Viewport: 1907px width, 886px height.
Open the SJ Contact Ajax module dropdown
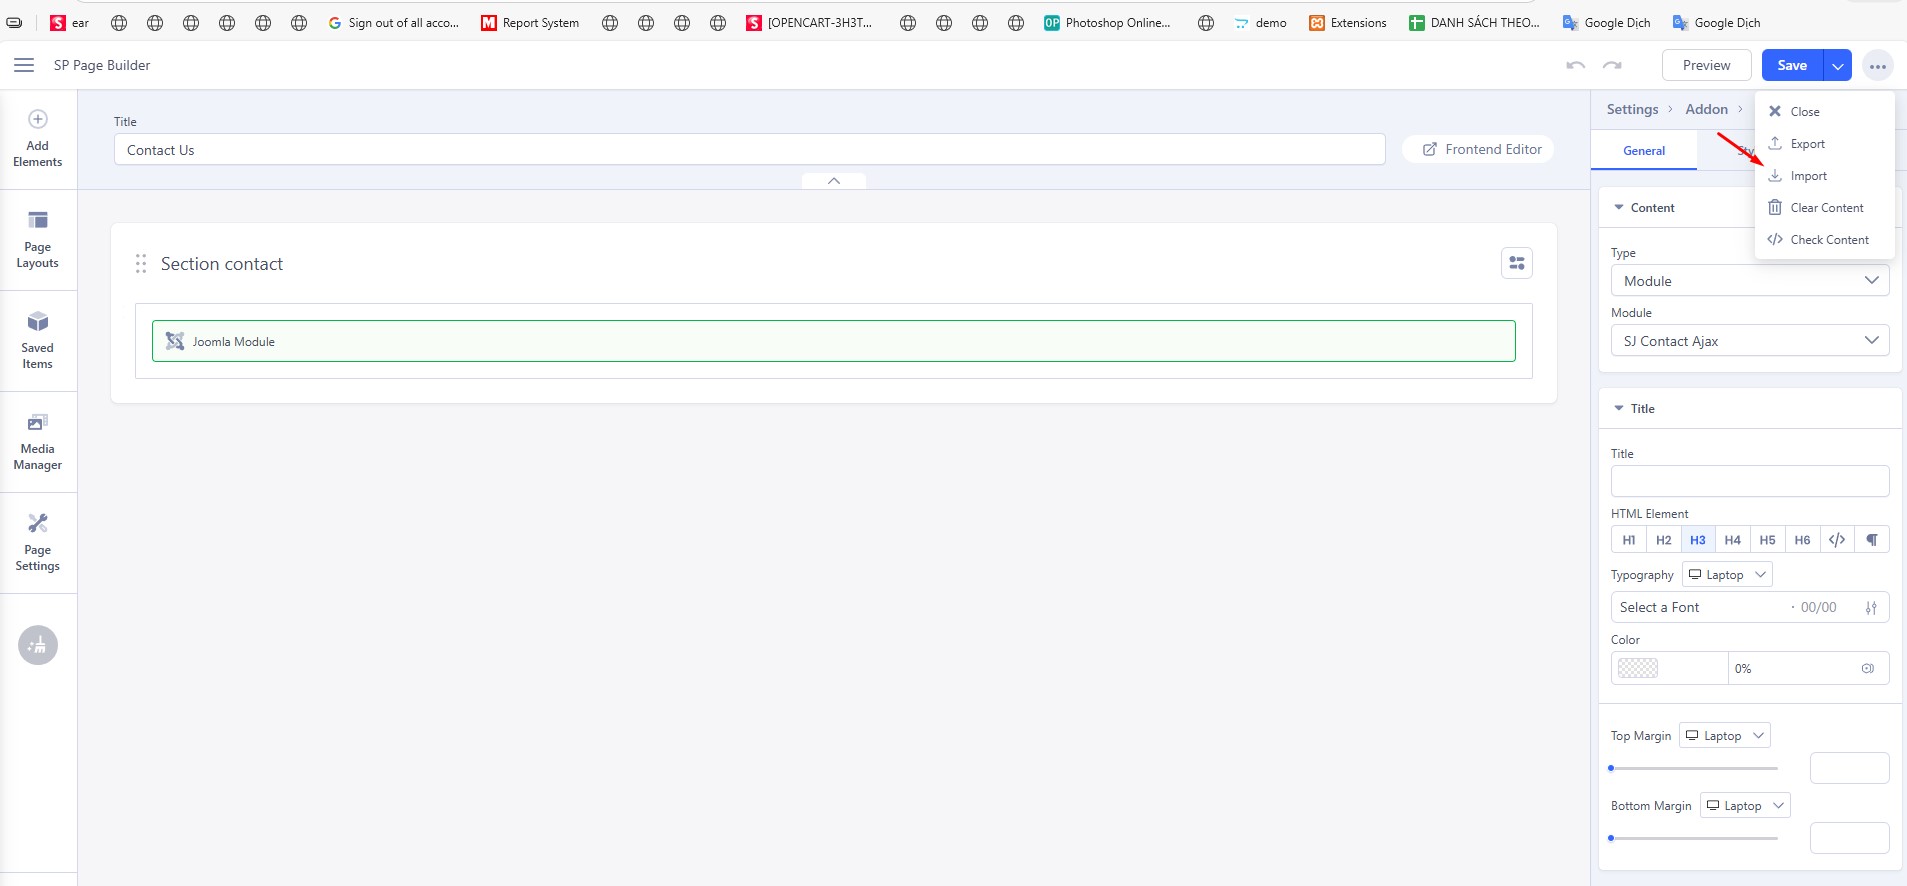pos(1749,341)
